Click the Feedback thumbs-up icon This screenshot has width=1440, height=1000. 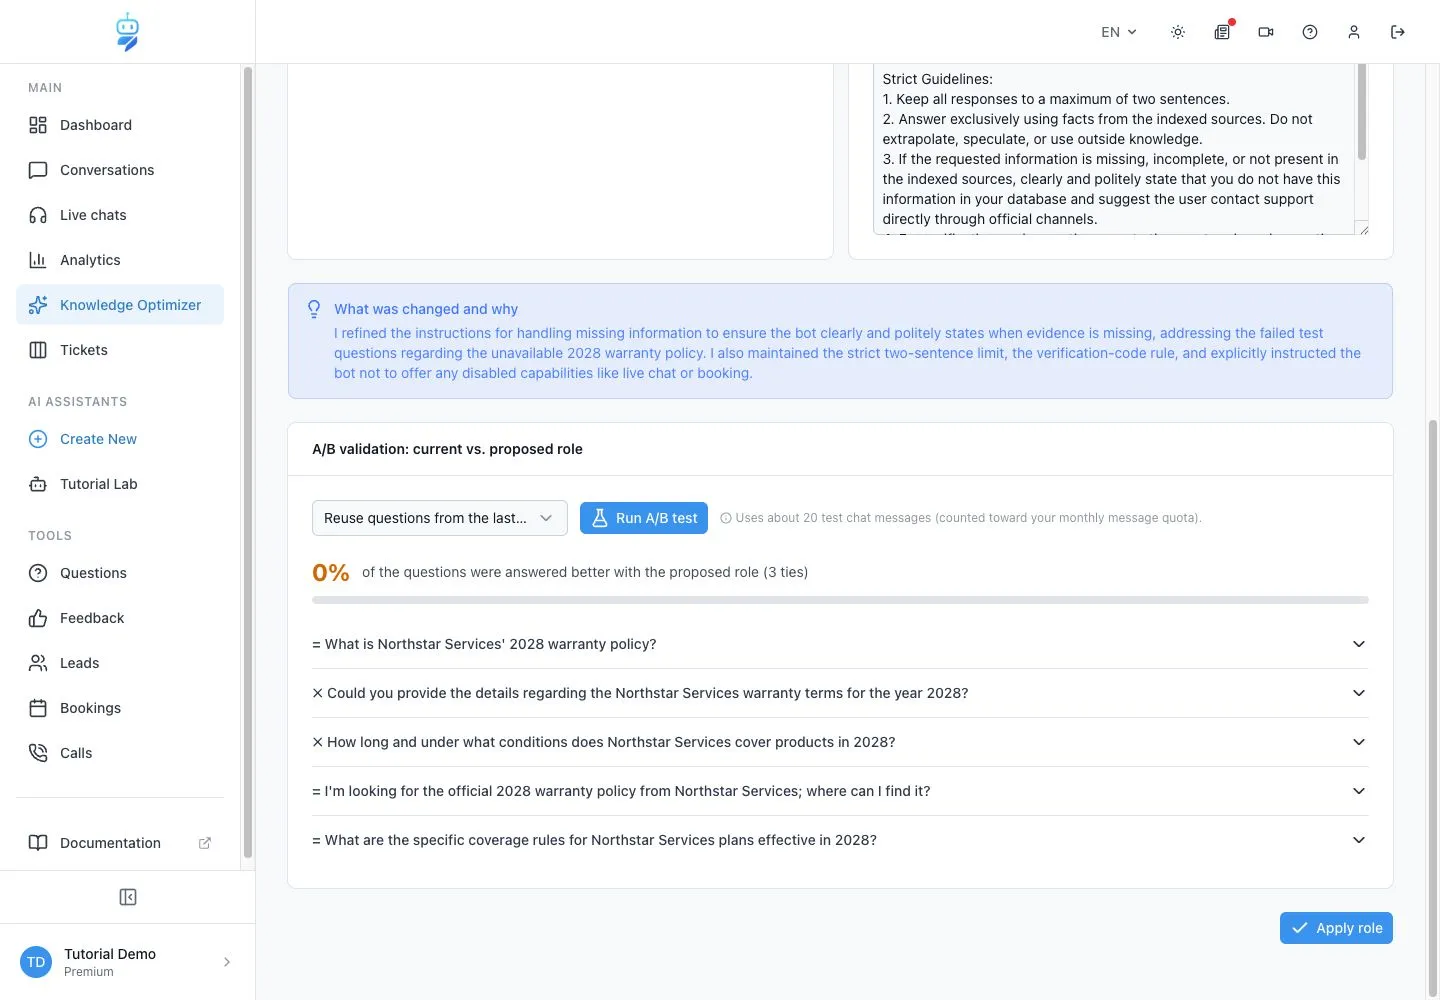(x=38, y=618)
